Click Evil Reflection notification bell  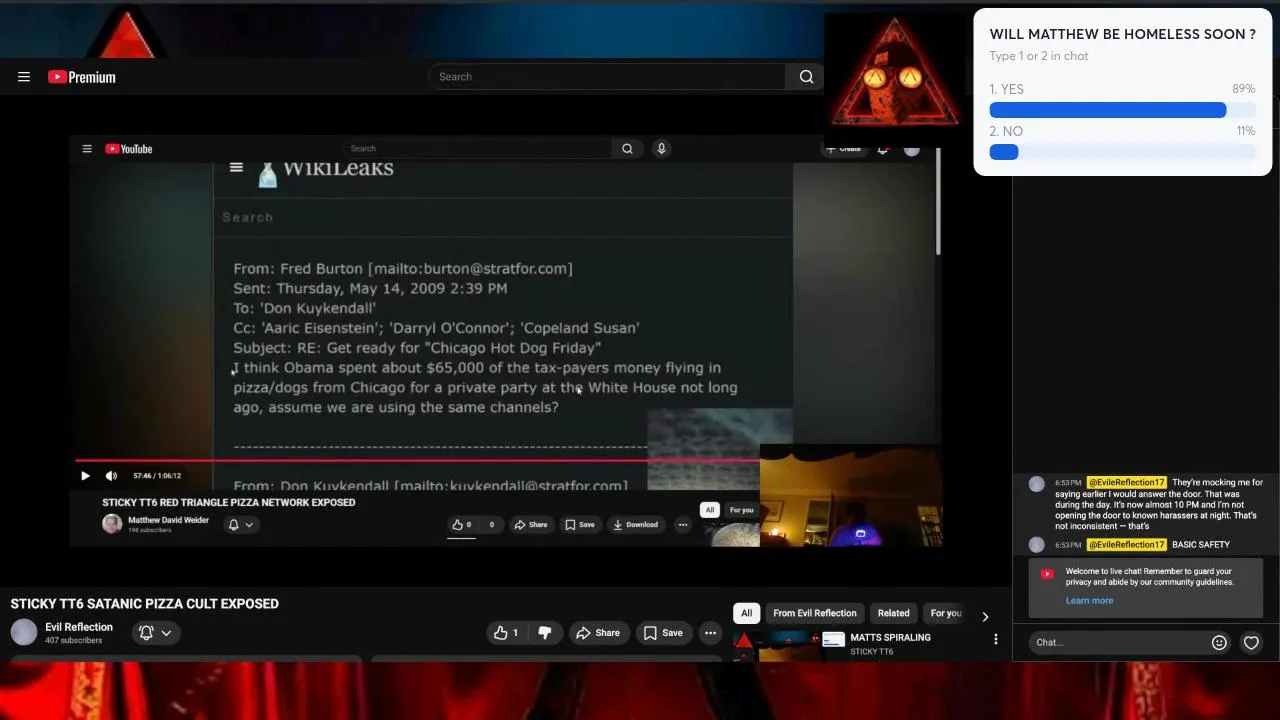(146, 632)
